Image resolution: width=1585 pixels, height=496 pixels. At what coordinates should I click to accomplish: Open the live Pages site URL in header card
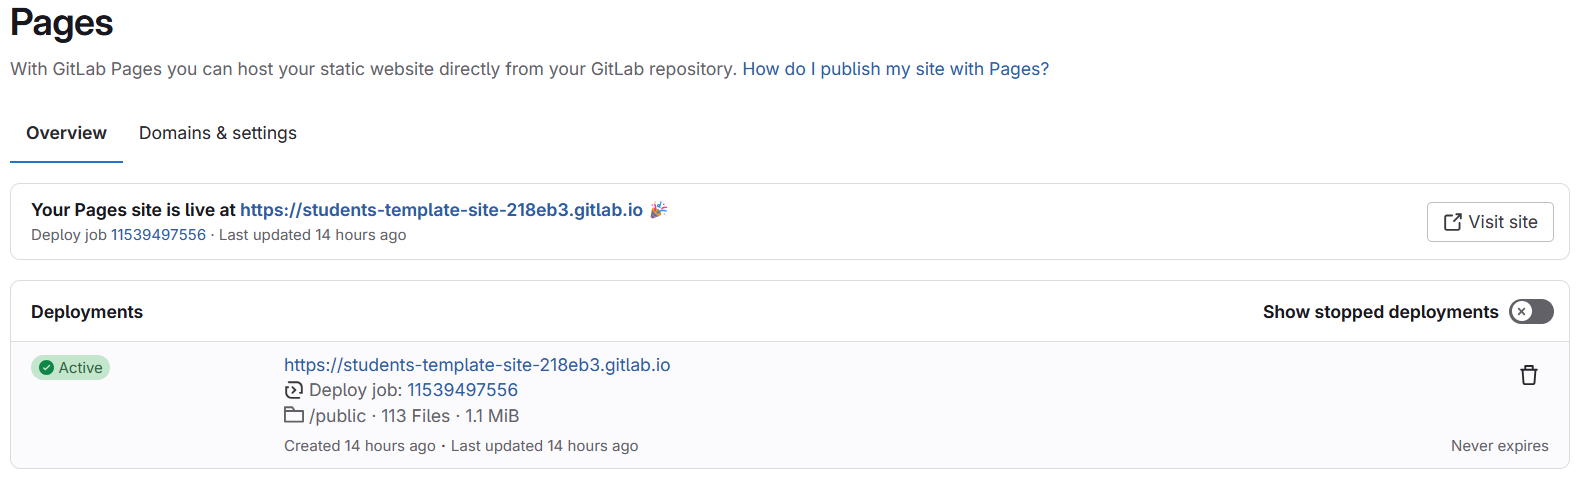pos(441,210)
